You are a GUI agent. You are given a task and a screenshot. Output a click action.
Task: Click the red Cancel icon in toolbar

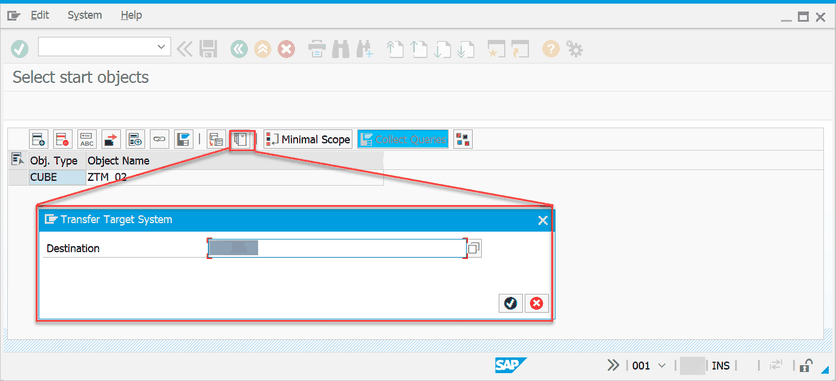[286, 49]
